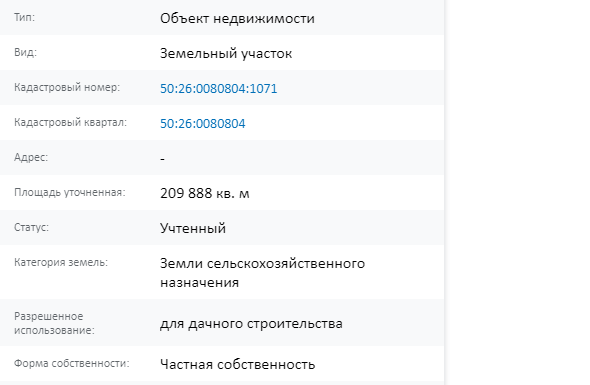This screenshot has height=385, width=590.
Task: Select the address dash value
Action: [x=163, y=159]
